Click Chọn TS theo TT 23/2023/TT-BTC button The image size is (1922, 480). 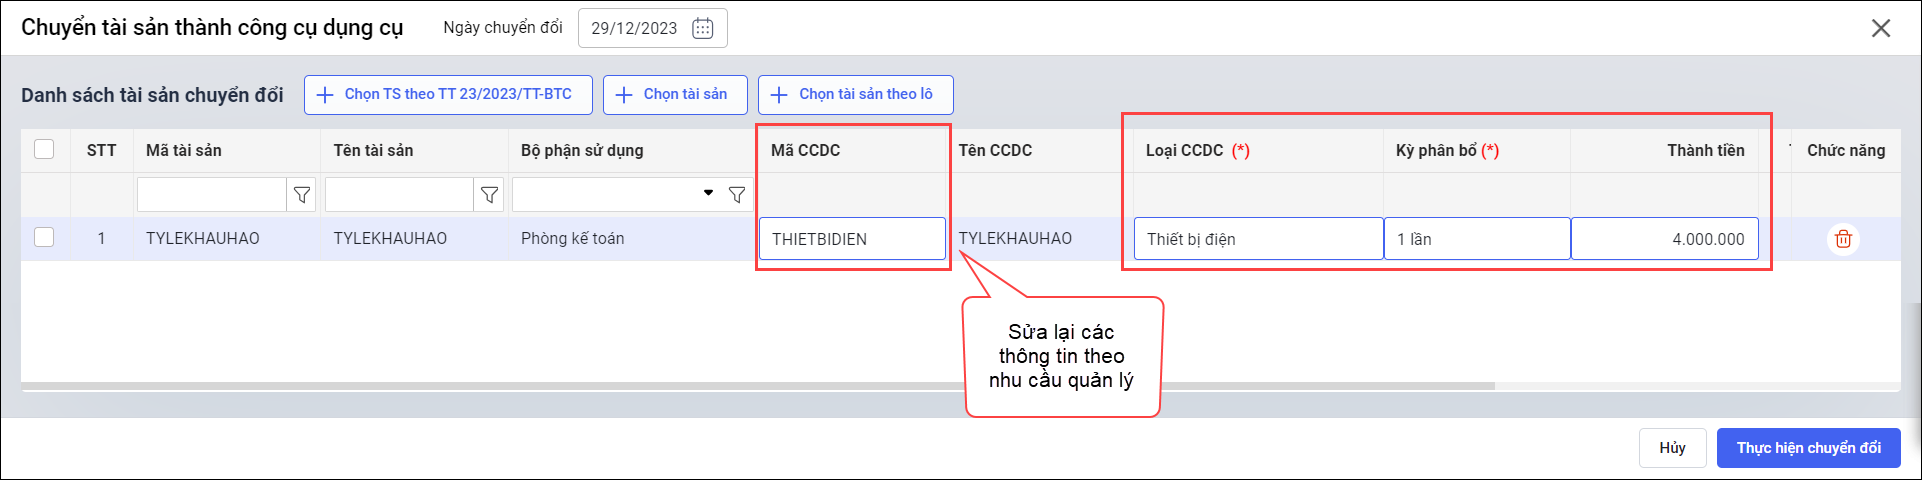point(448,95)
